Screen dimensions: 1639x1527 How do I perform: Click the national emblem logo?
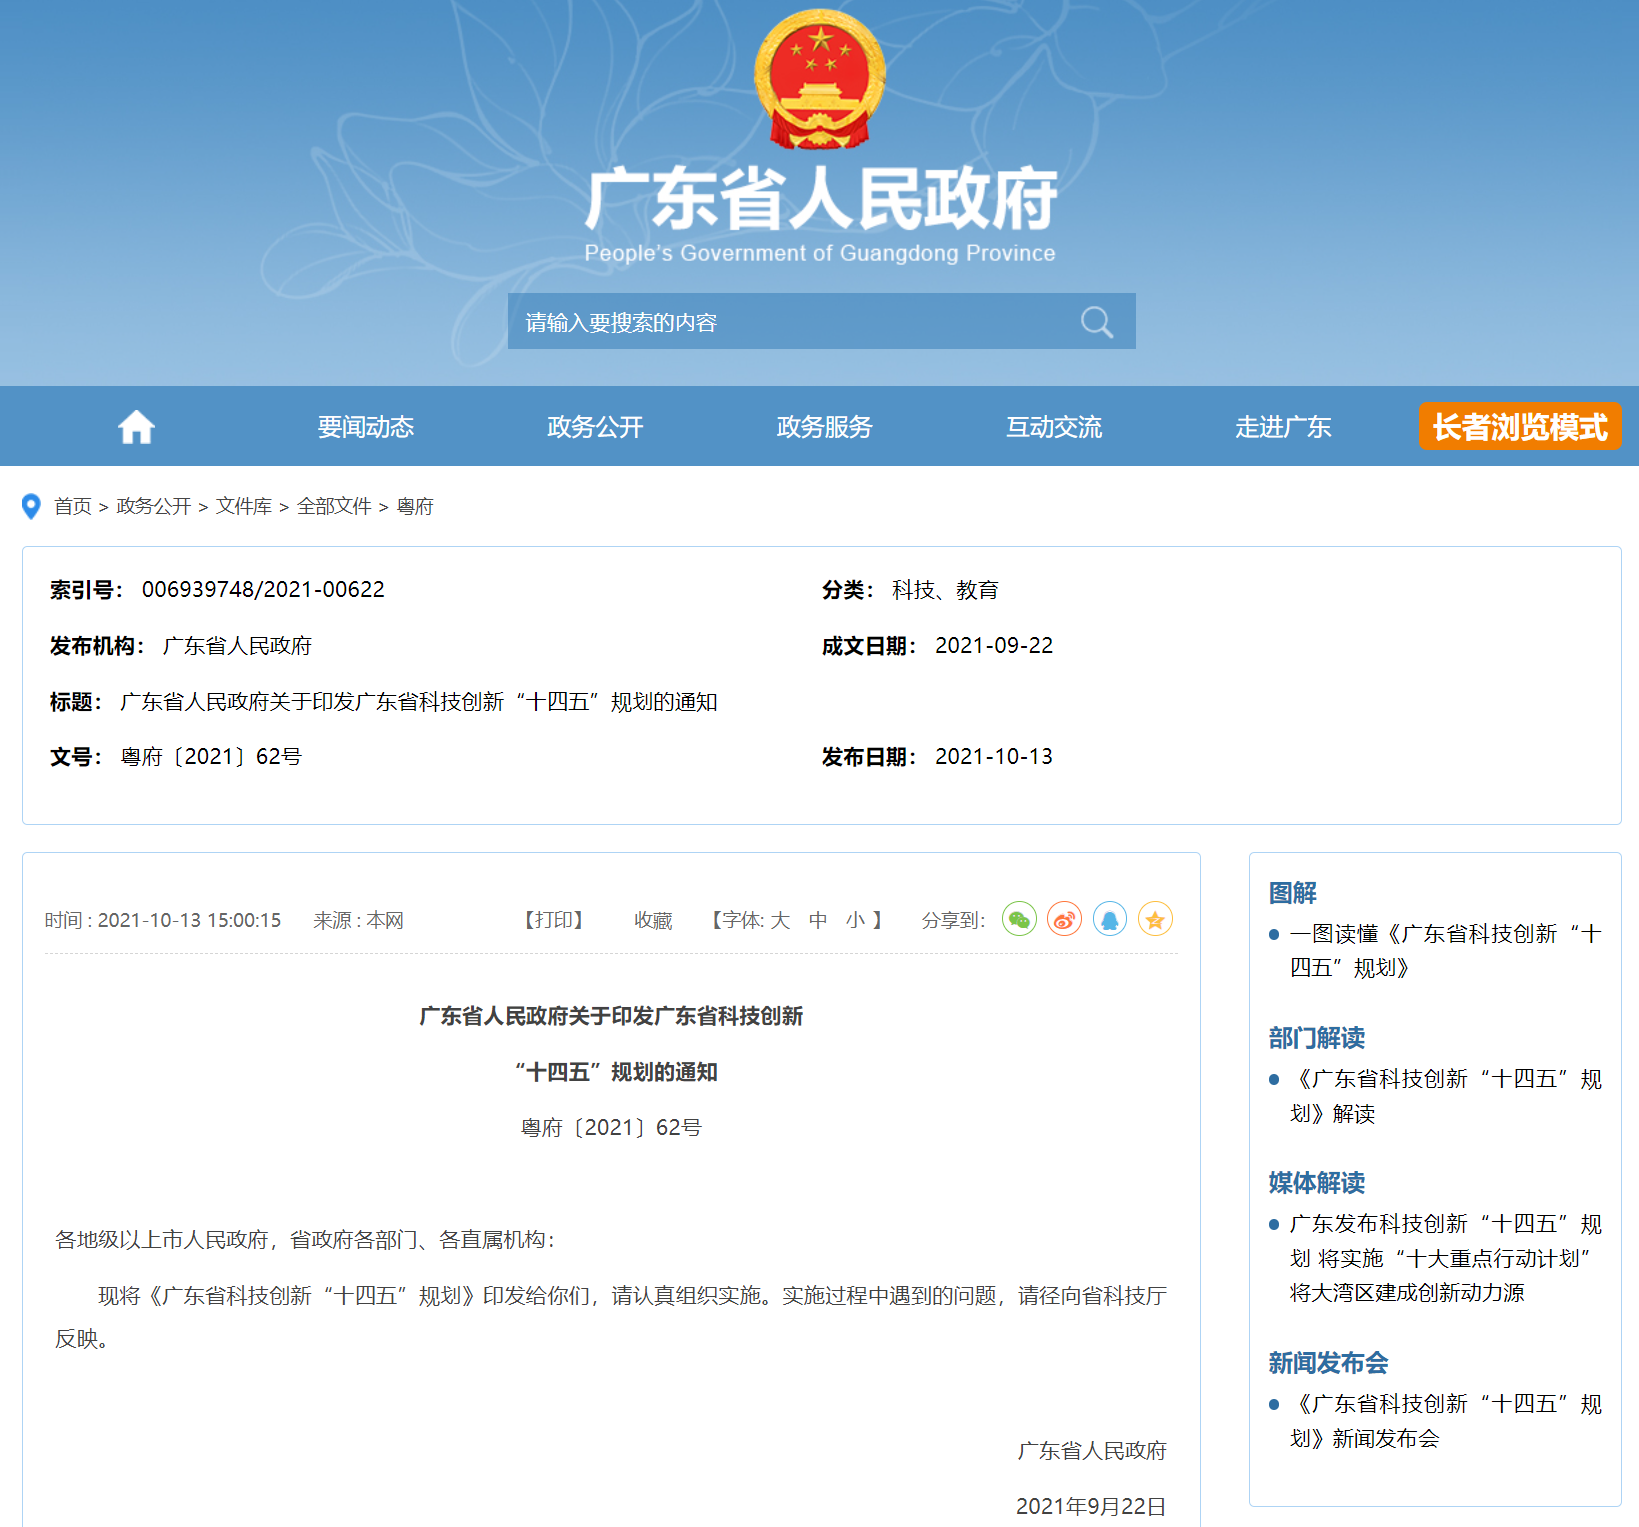pos(819,80)
